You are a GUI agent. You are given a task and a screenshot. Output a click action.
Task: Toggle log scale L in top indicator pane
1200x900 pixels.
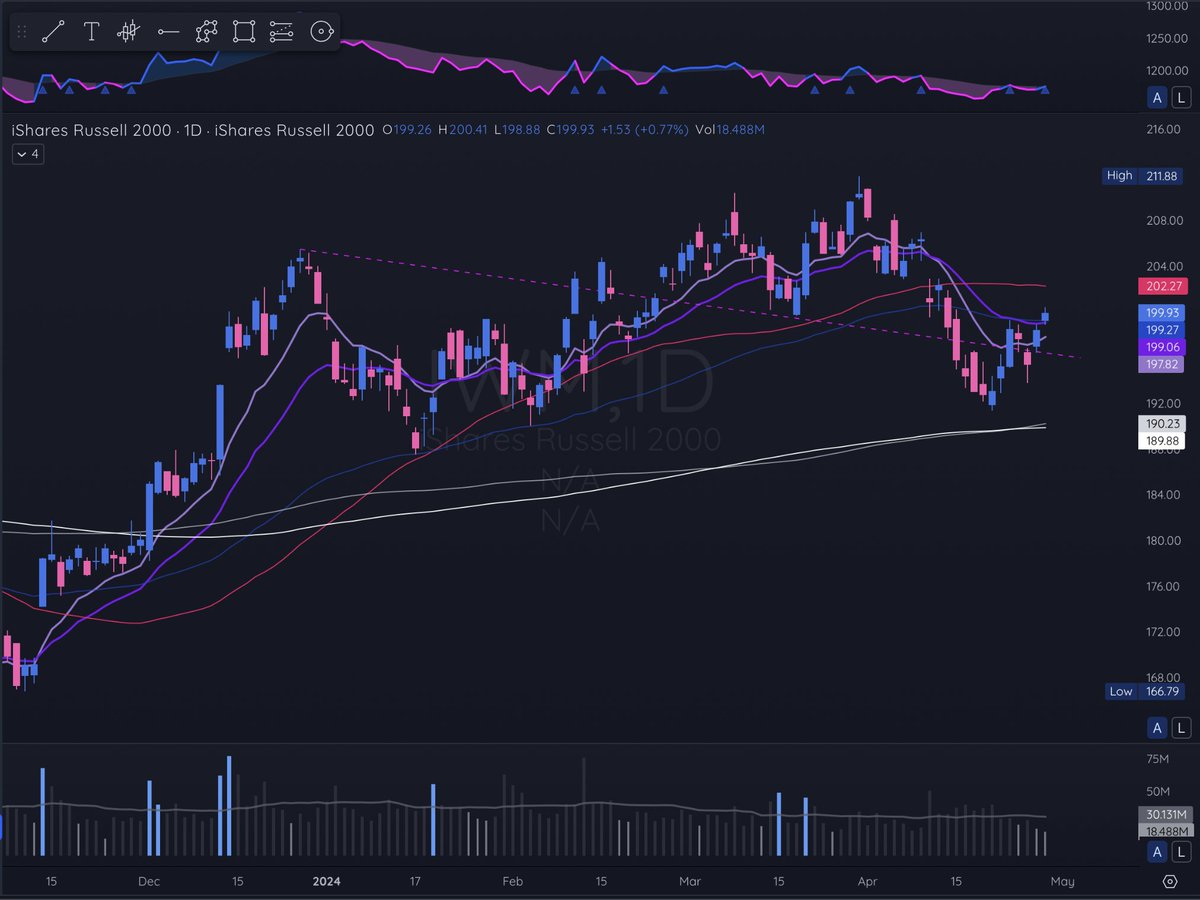(1181, 97)
